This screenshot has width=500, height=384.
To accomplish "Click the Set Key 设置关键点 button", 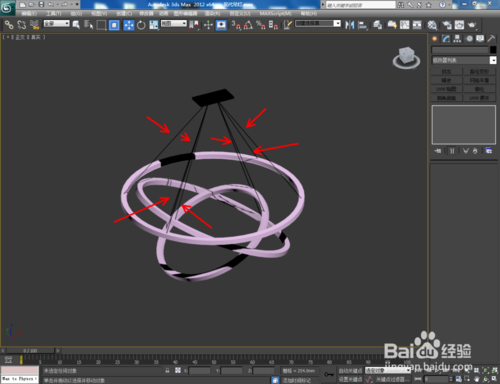I will (350, 379).
